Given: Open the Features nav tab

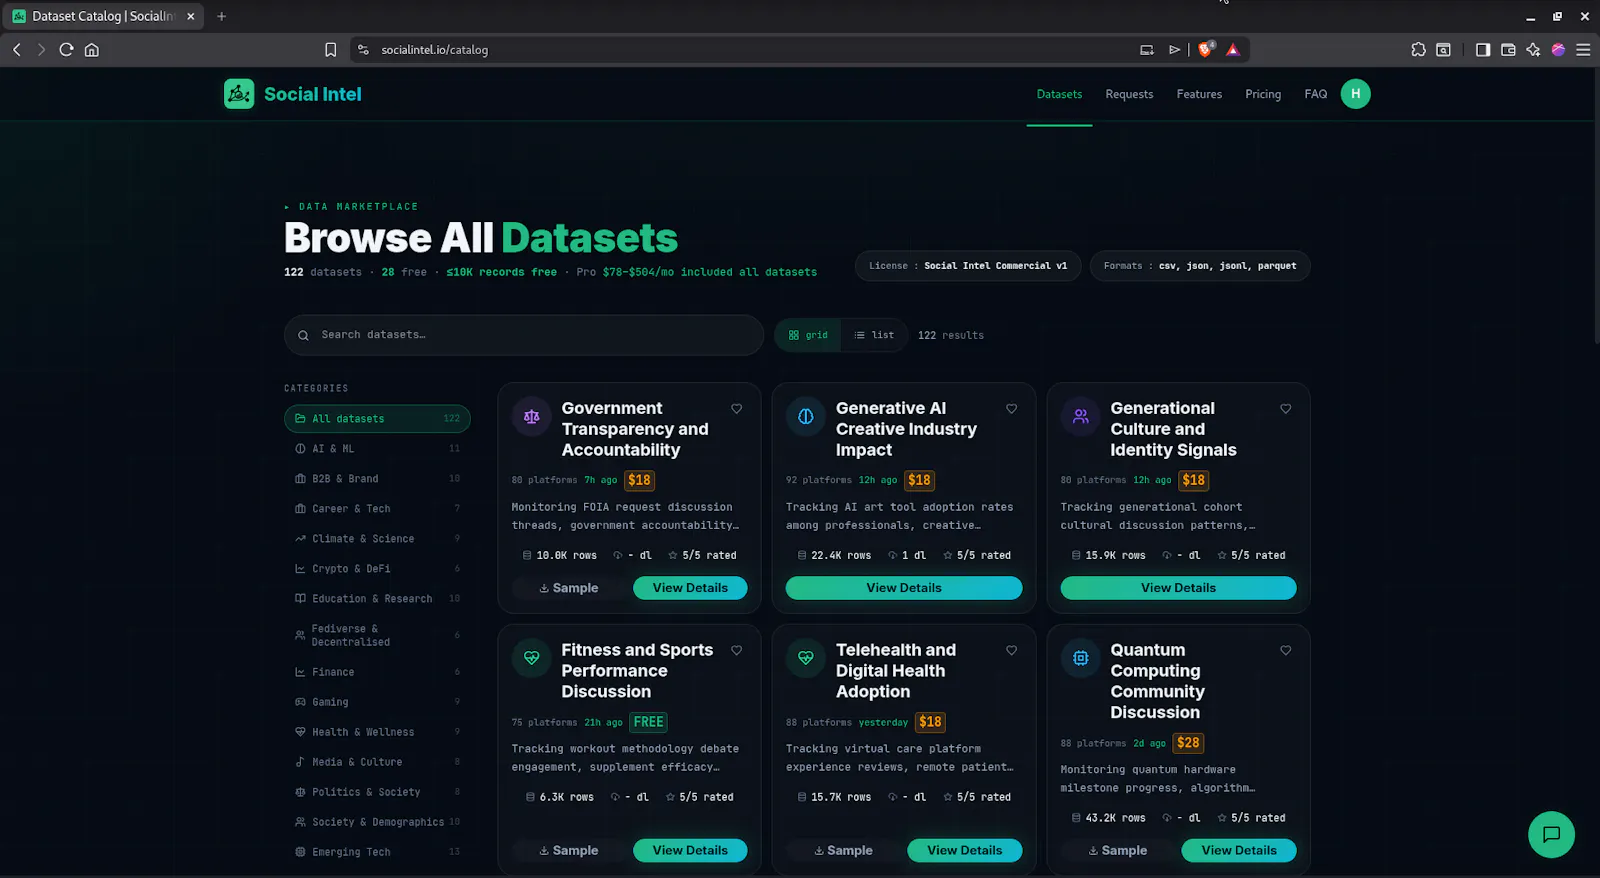Looking at the screenshot, I should (x=1199, y=94).
